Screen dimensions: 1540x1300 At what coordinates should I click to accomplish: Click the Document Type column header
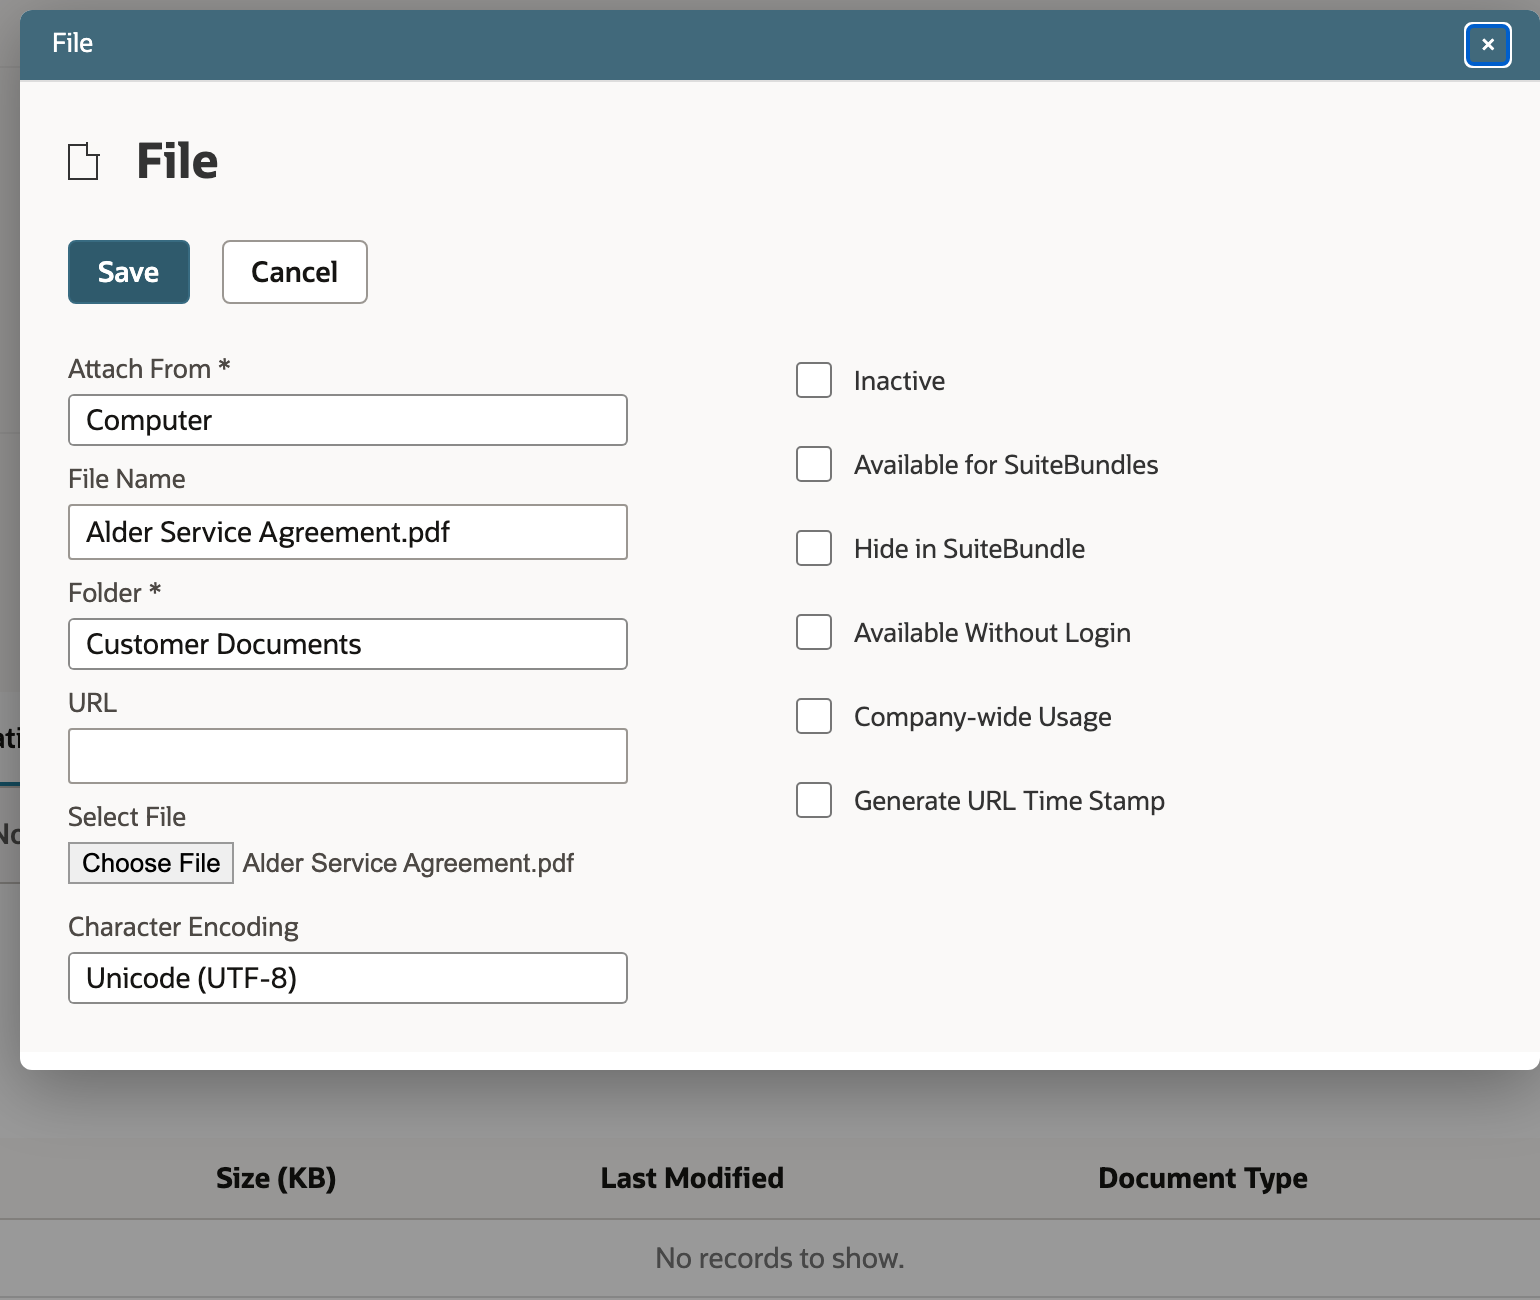click(x=1203, y=1178)
